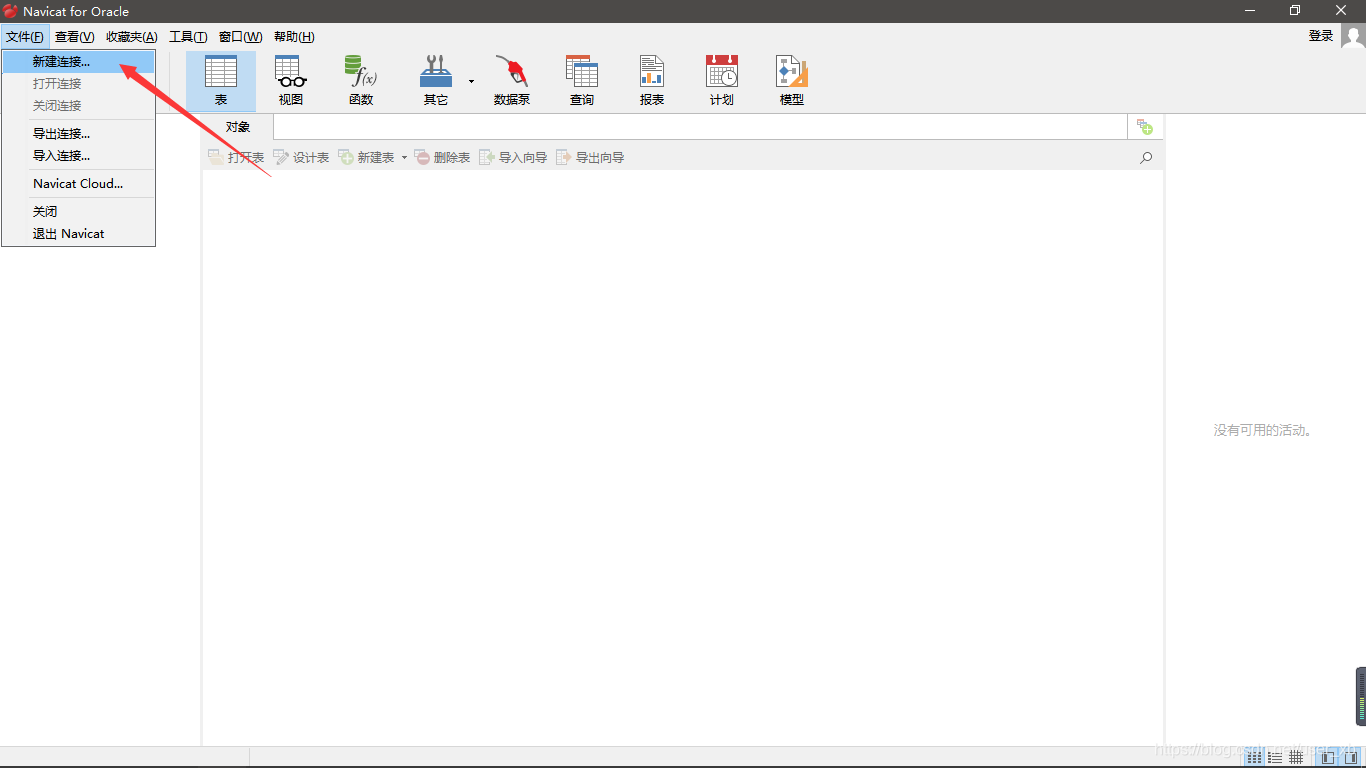Toggle the left navigation pane

pos(1328,758)
